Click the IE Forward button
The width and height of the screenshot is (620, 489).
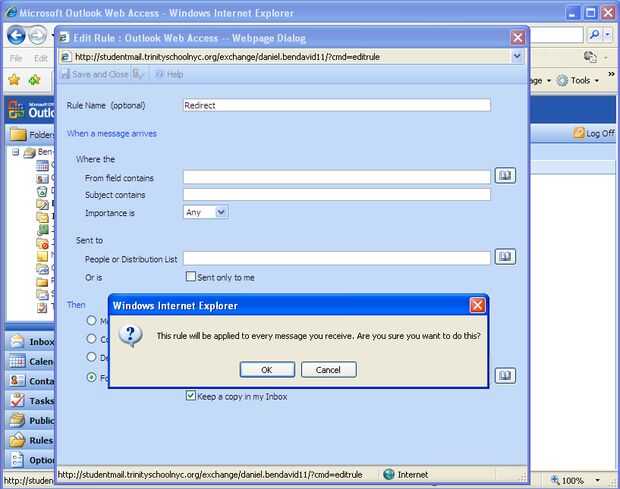(38, 35)
